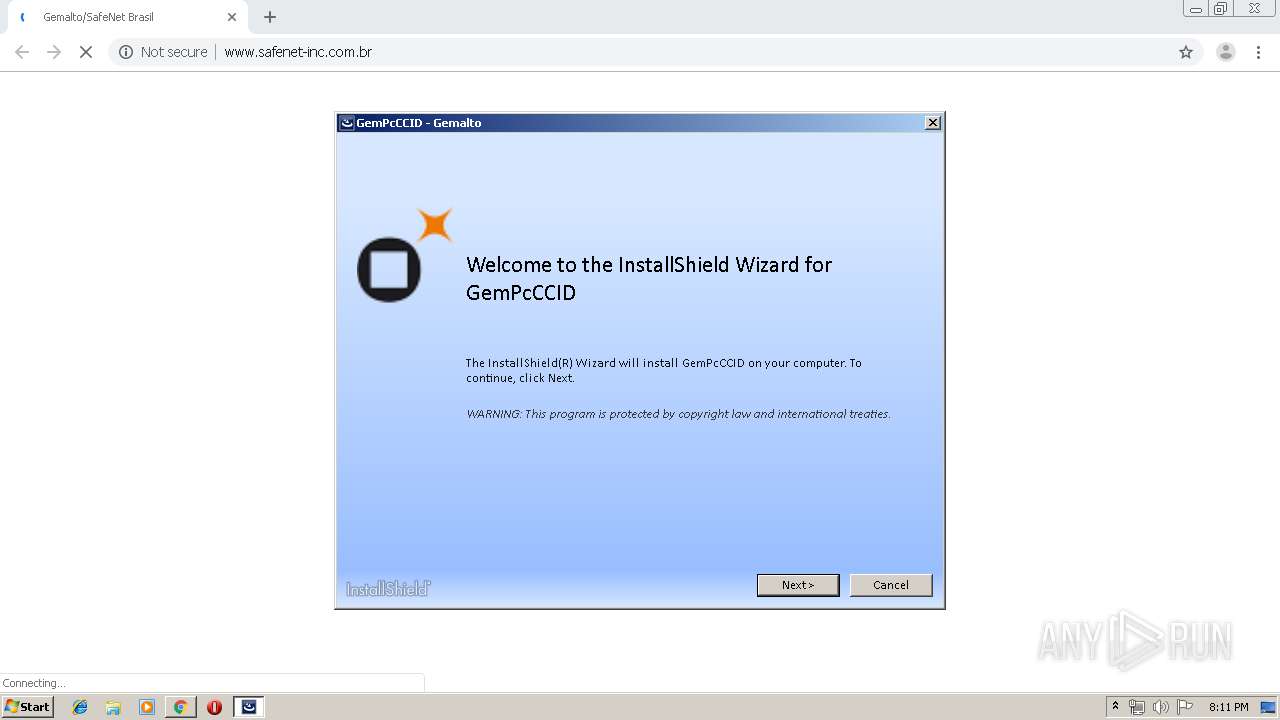
Task: Open the Opera icon in taskbar
Action: 214,707
